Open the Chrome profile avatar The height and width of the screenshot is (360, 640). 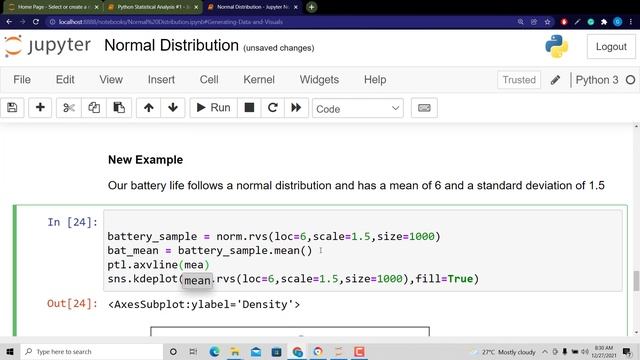coord(618,22)
